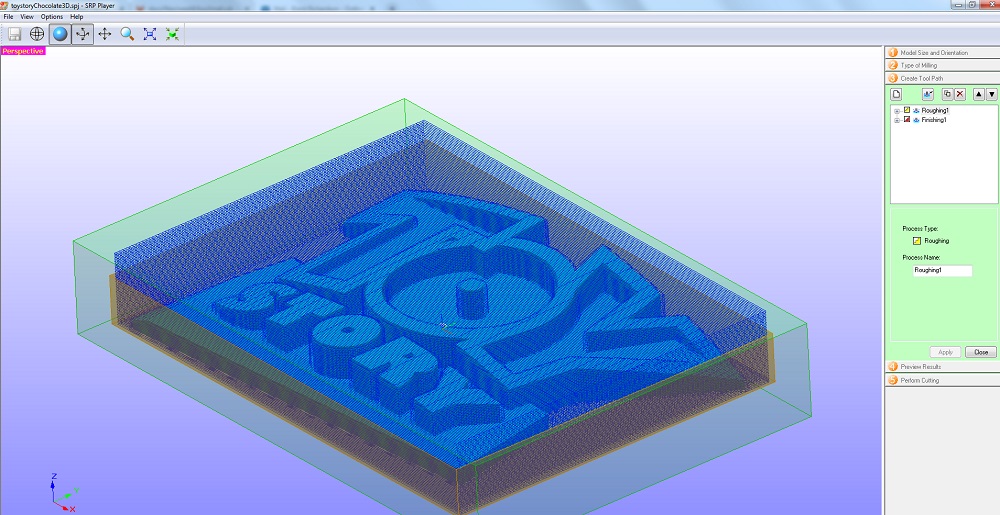Click the Perspective view label

tap(23, 51)
